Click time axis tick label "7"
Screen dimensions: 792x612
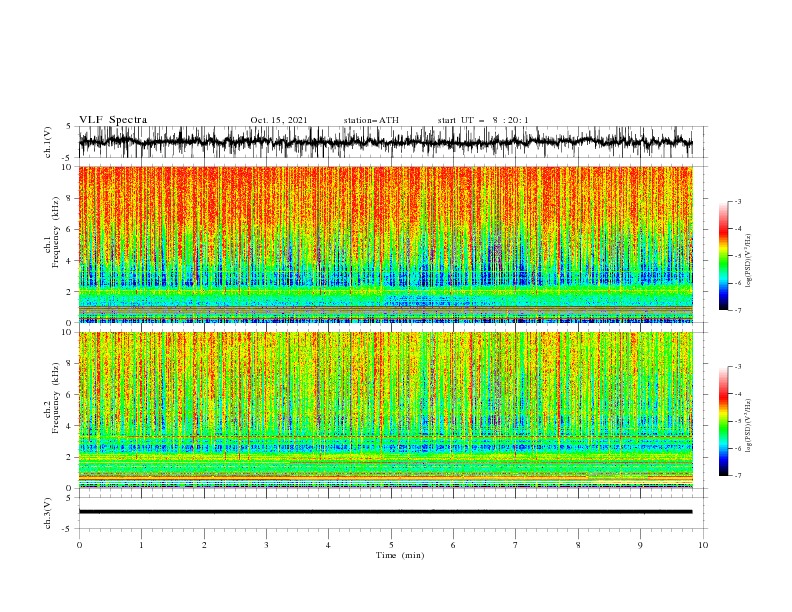coord(516,545)
